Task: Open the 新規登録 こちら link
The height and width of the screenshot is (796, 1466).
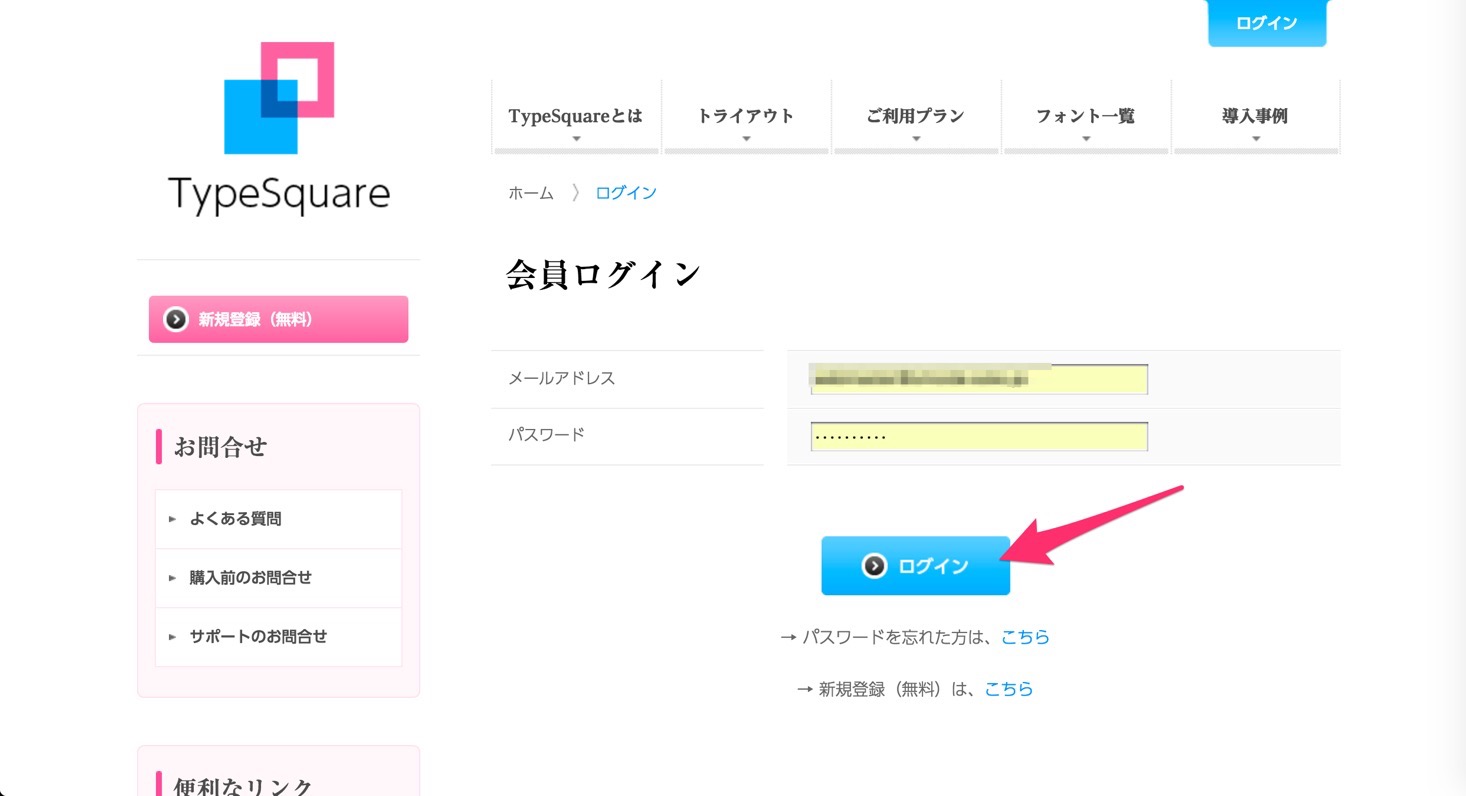Action: [1009, 689]
